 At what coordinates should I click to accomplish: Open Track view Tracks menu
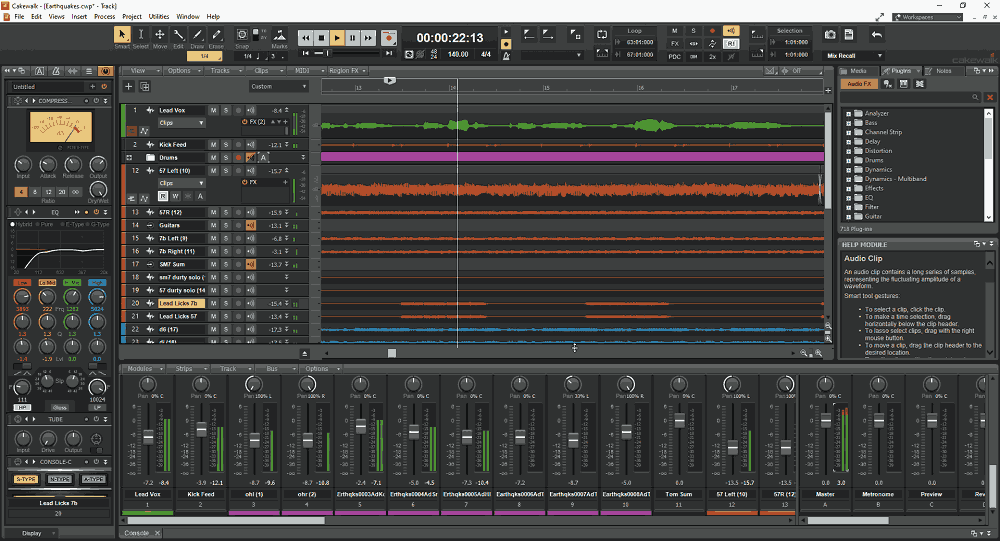point(223,71)
